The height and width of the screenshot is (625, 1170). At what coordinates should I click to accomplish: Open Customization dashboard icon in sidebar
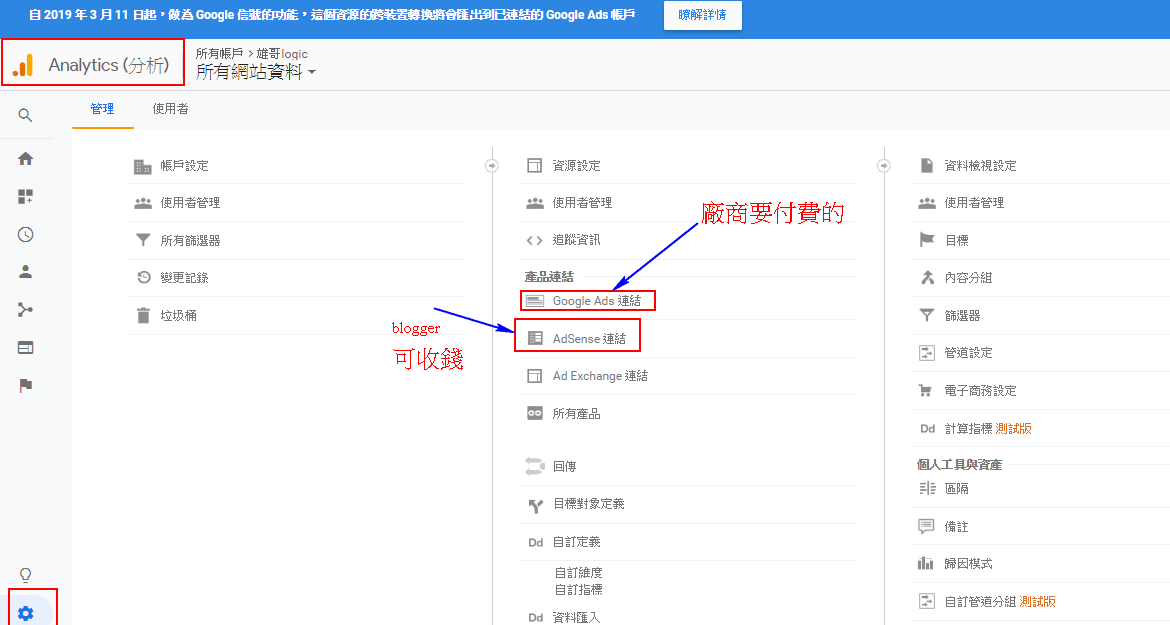[25, 196]
